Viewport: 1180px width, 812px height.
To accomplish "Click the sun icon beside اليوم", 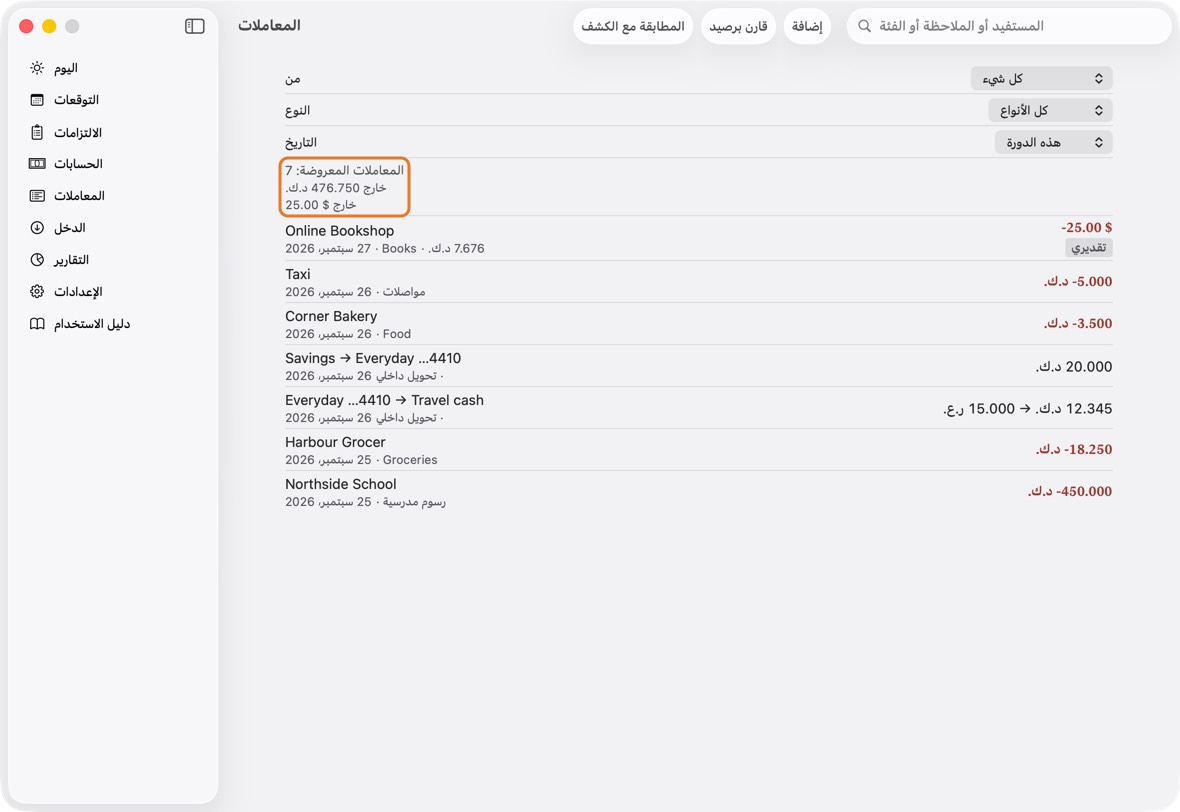I will click(37, 68).
